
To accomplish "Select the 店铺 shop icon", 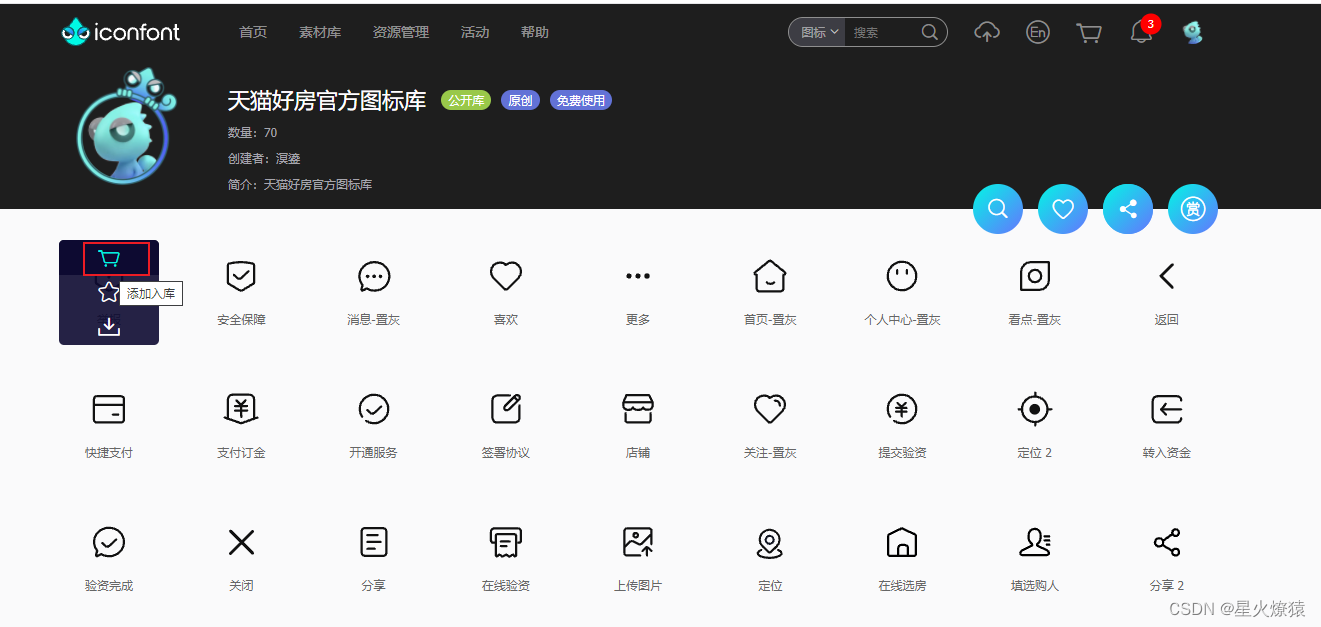I will [x=638, y=409].
